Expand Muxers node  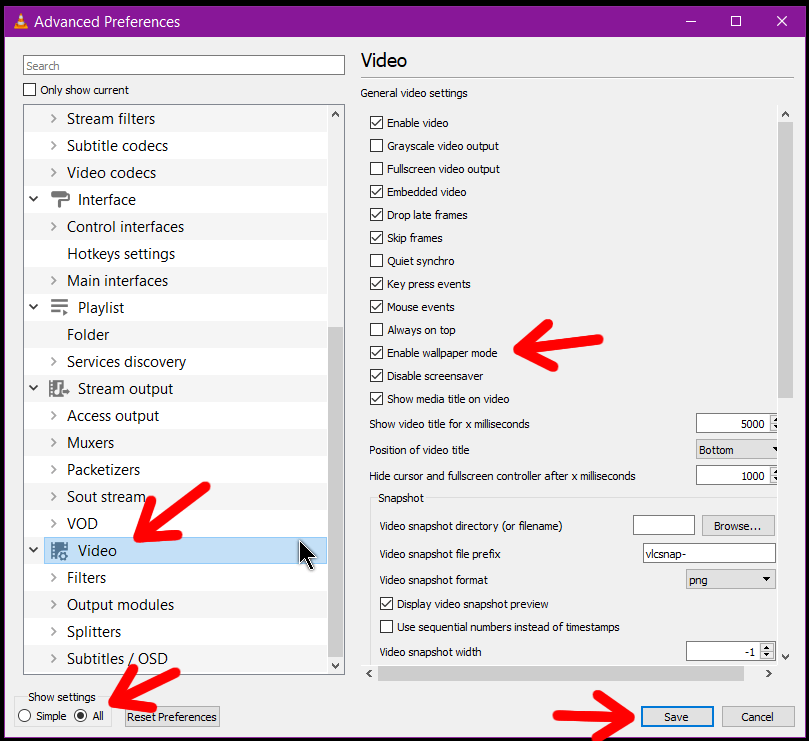tap(53, 442)
